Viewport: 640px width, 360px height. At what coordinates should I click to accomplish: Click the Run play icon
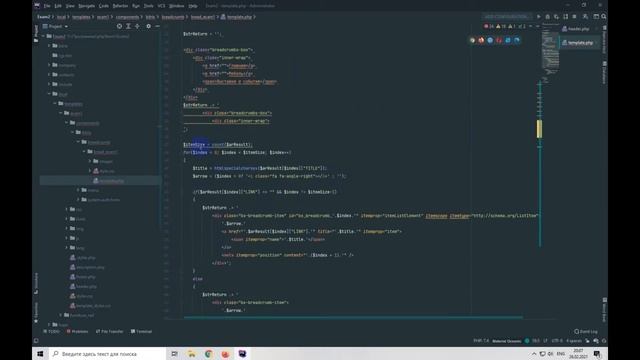539,17
